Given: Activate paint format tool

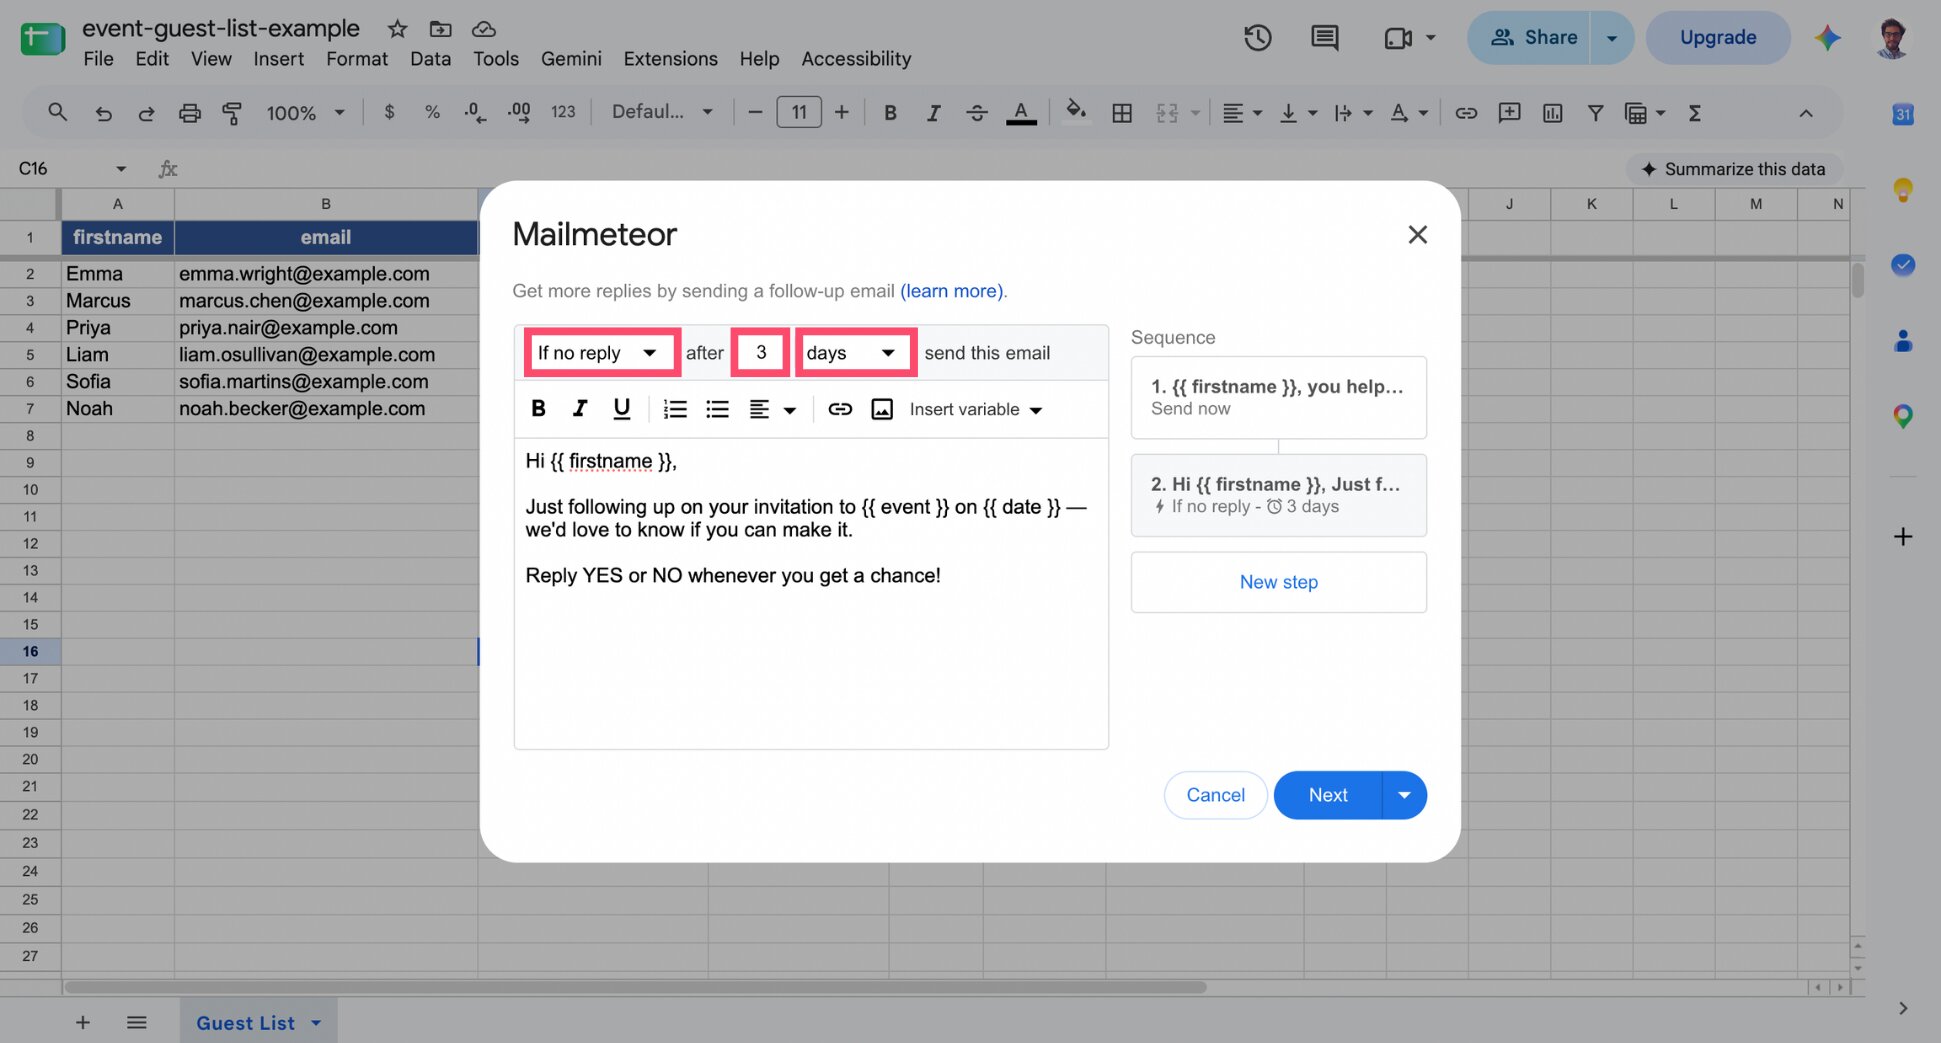Looking at the screenshot, I should click(232, 113).
